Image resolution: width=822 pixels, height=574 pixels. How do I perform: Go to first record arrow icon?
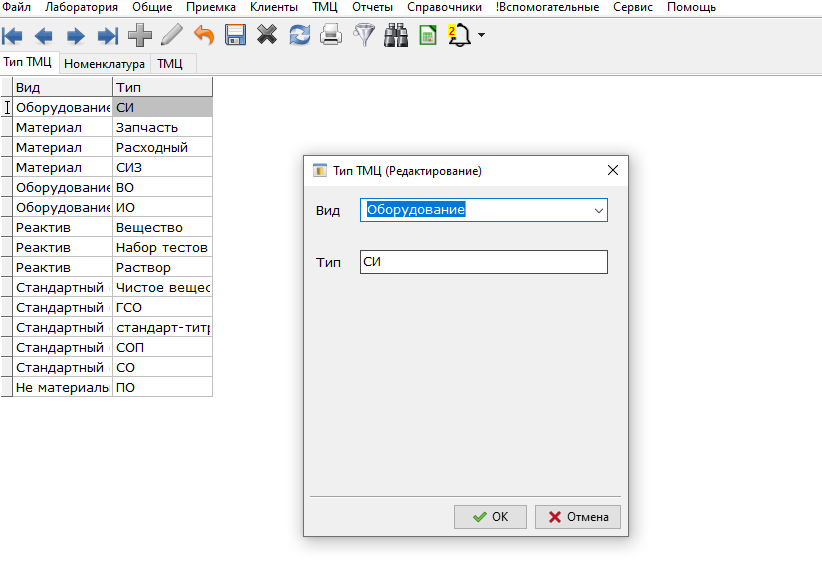[x=12, y=36]
